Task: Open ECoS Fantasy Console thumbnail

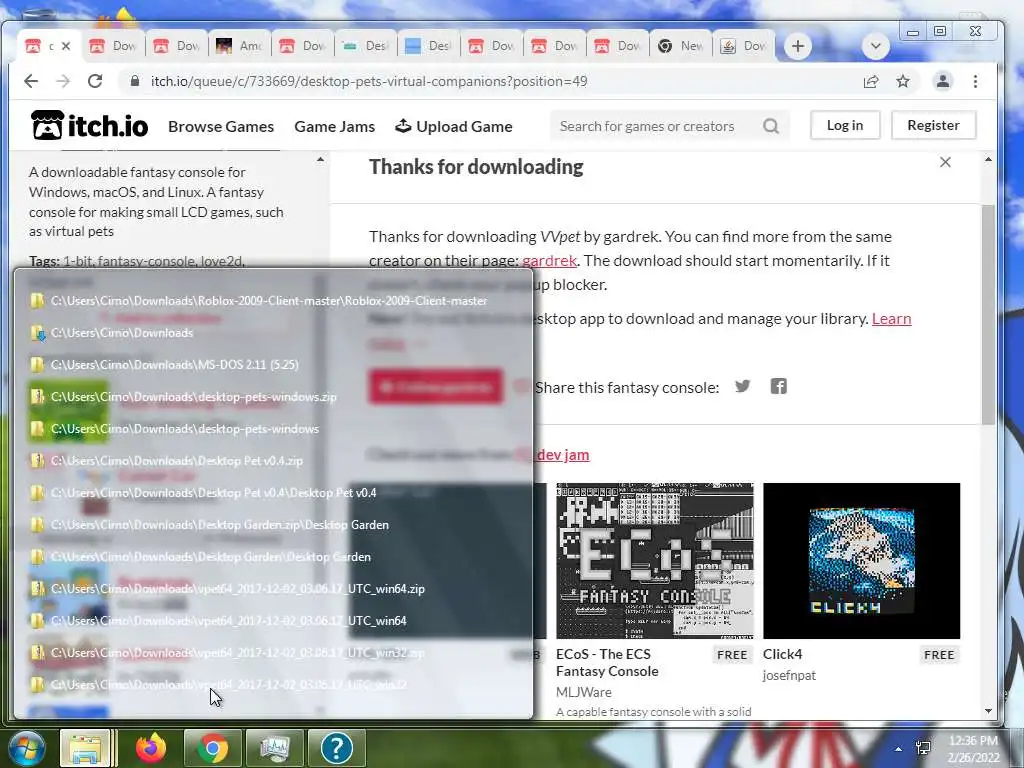Action: click(654, 561)
